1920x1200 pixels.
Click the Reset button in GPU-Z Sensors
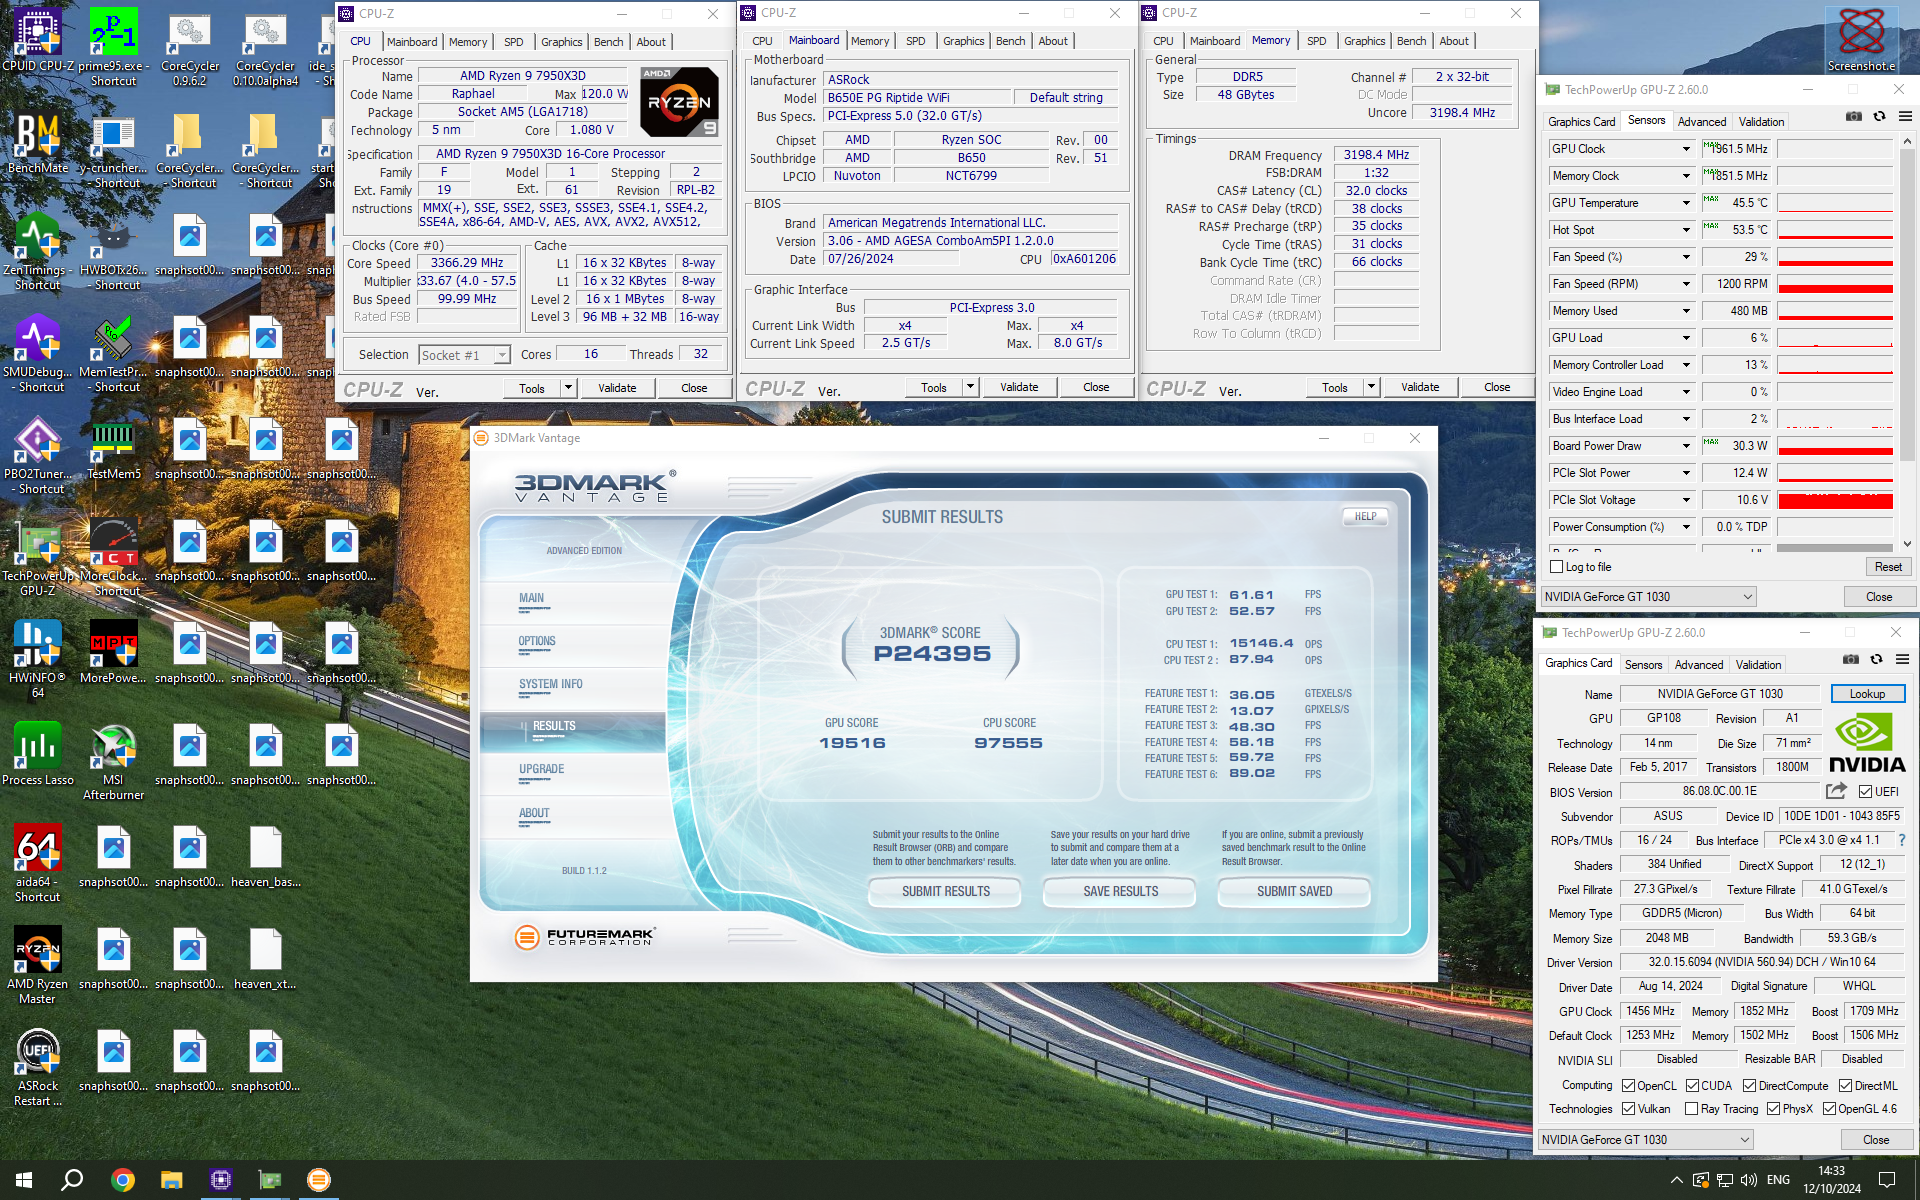tap(1888, 567)
